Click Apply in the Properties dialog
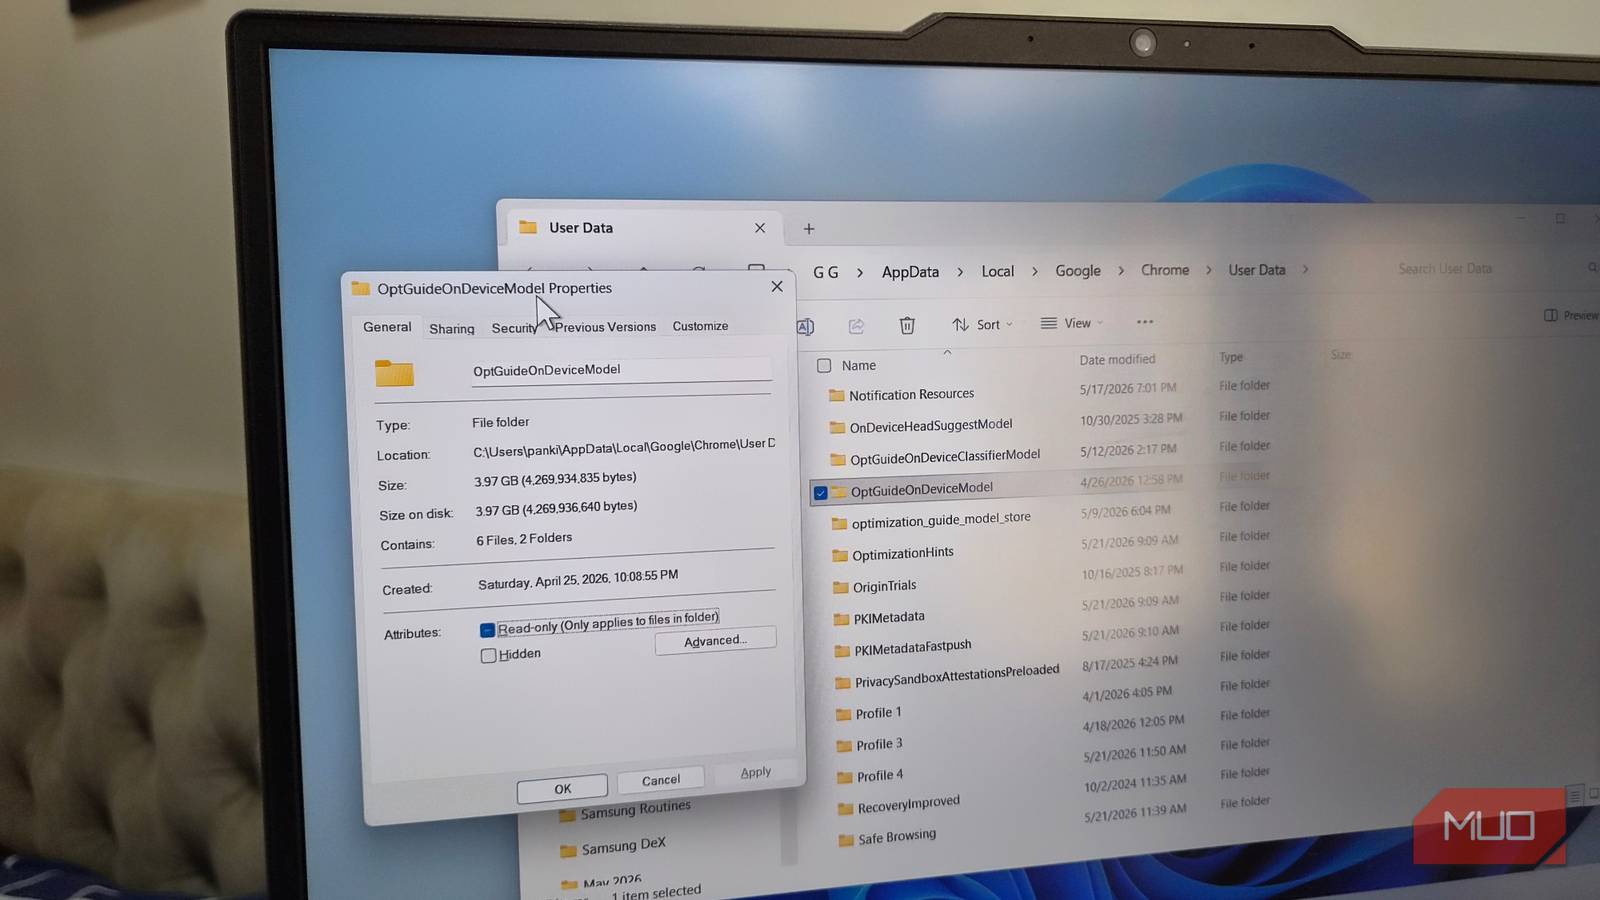Viewport: 1600px width, 900px height. 756,772
